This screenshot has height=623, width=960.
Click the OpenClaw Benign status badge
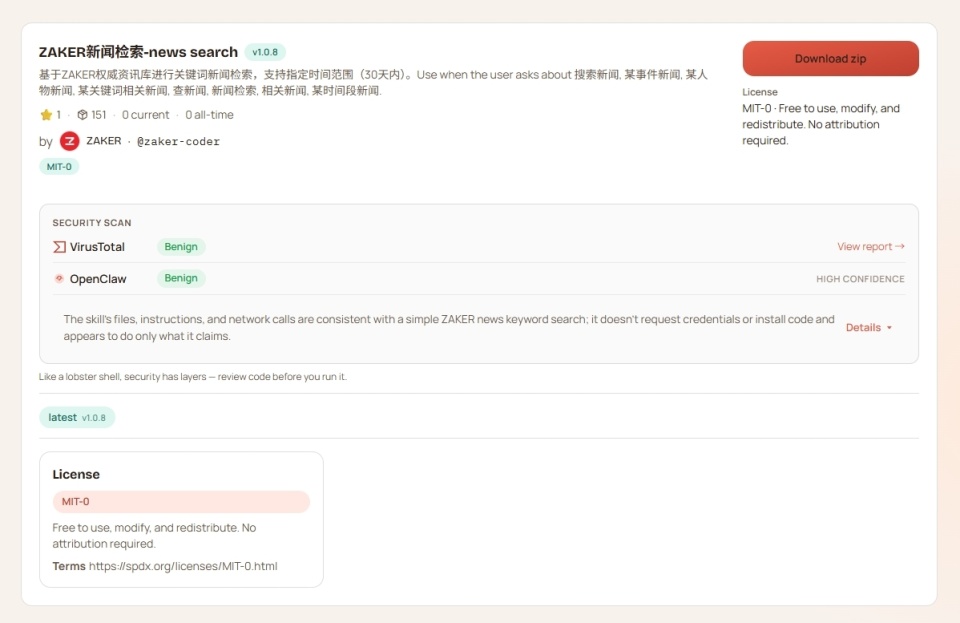click(181, 278)
